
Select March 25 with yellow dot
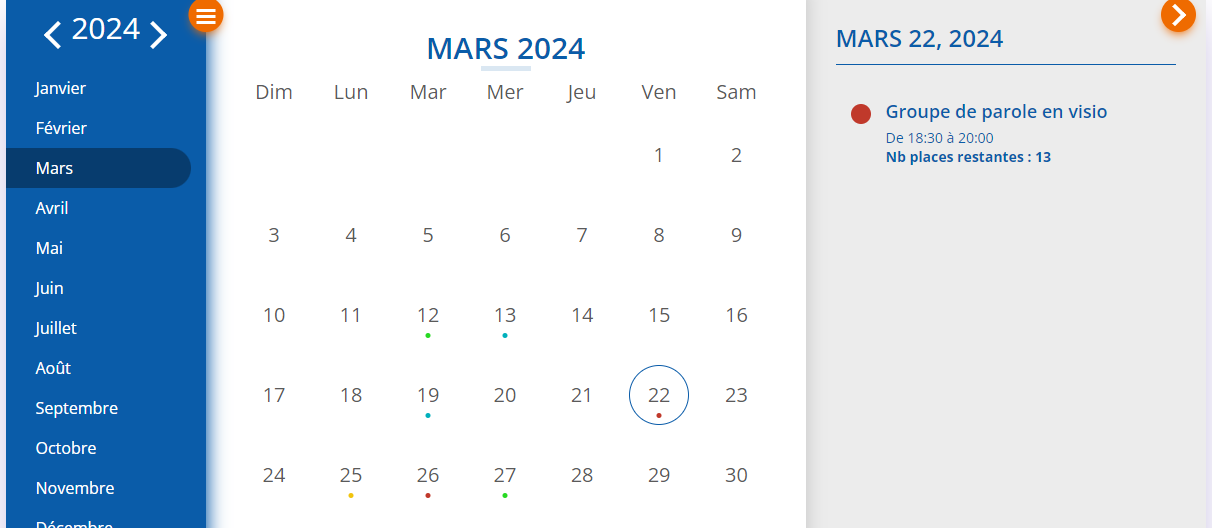pyautogui.click(x=351, y=476)
